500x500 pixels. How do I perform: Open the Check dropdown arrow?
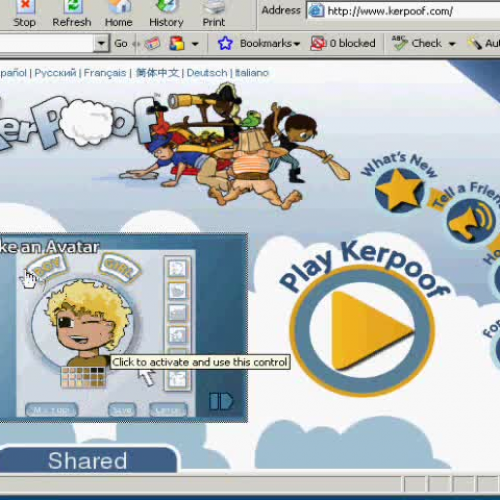[452, 44]
